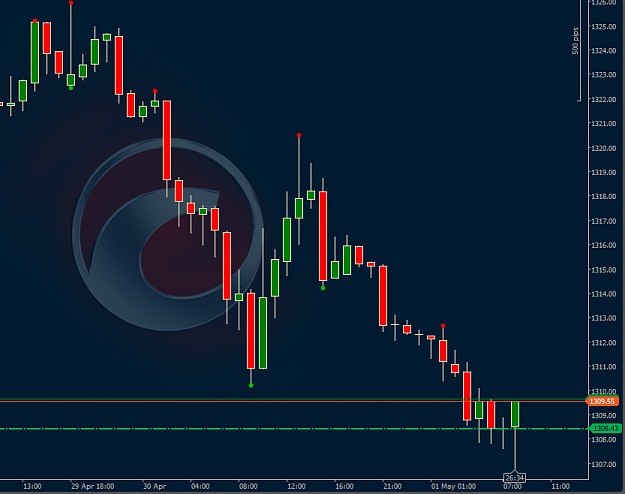The image size is (625, 494).
Task: Click the 1321.00 price axis label
Action: pos(603,124)
